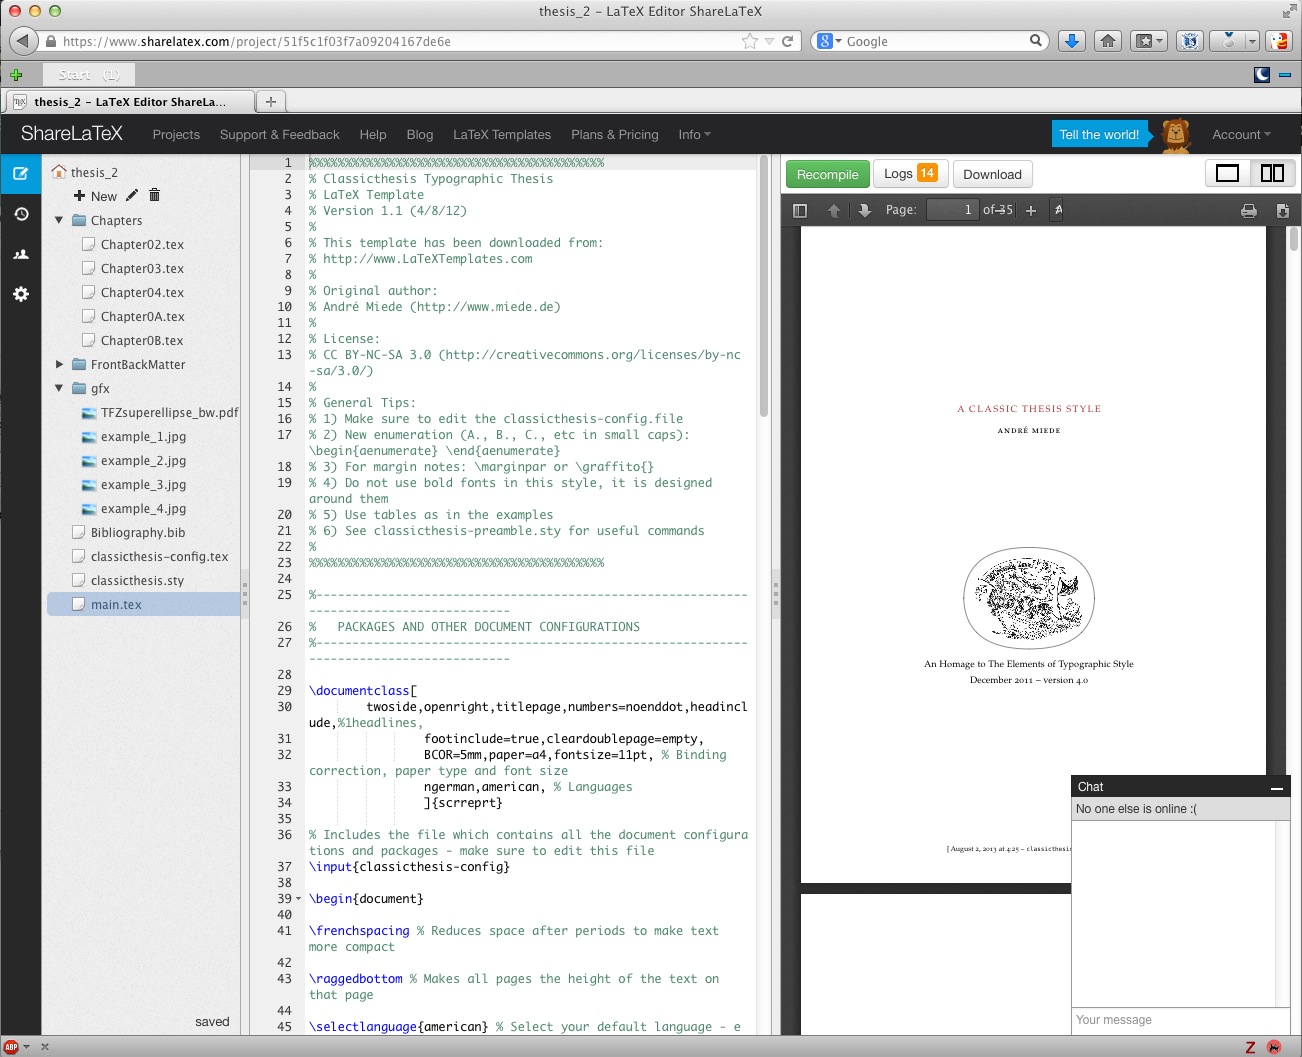
Task: Go to next PDF page arrow
Action: point(864,210)
